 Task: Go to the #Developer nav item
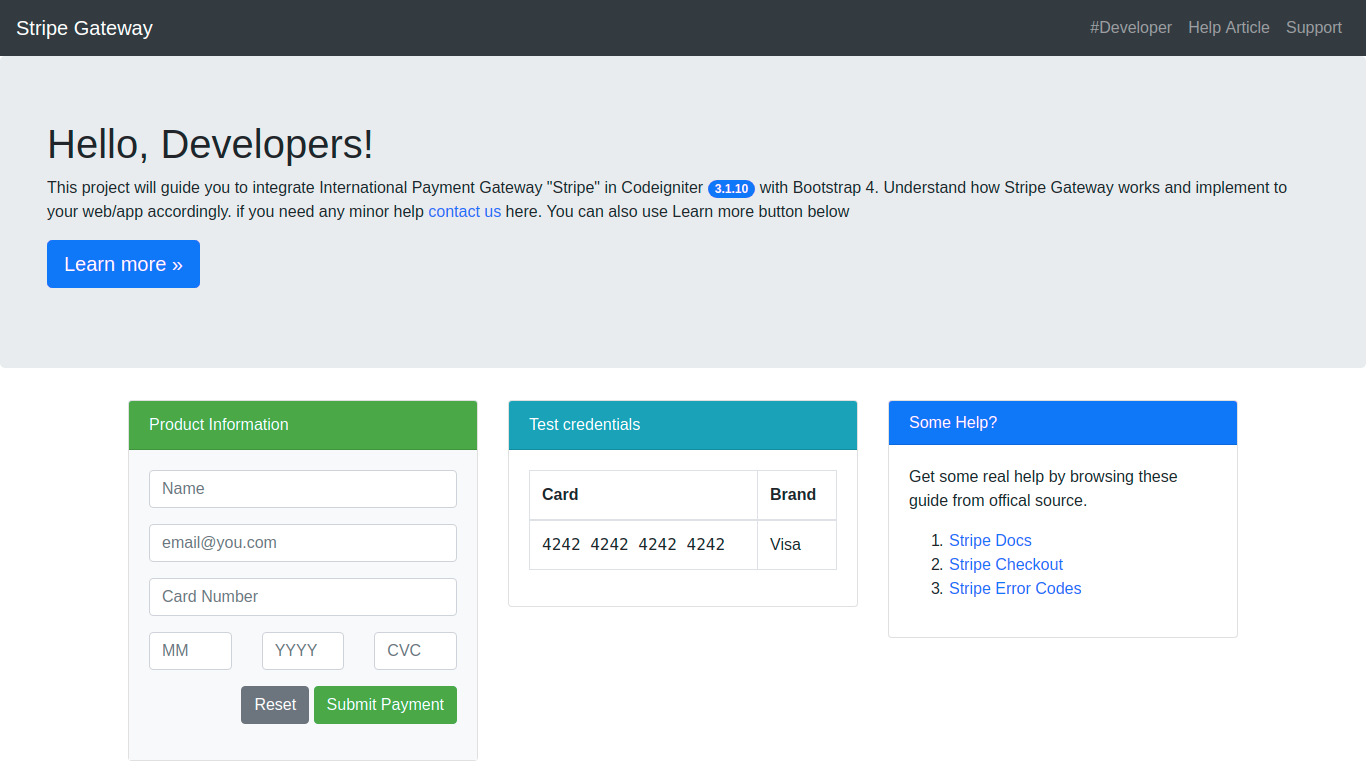(x=1131, y=28)
